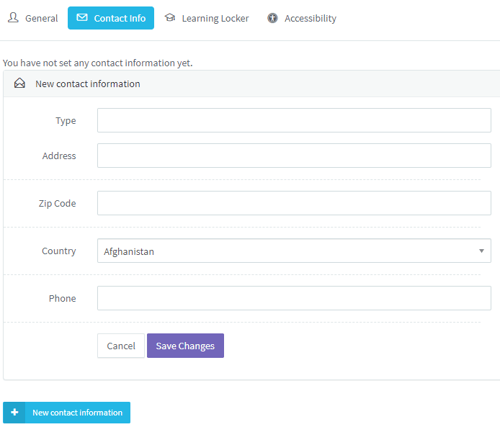The image size is (500, 427).
Task: Open the Accessibility tab
Action: [302, 18]
